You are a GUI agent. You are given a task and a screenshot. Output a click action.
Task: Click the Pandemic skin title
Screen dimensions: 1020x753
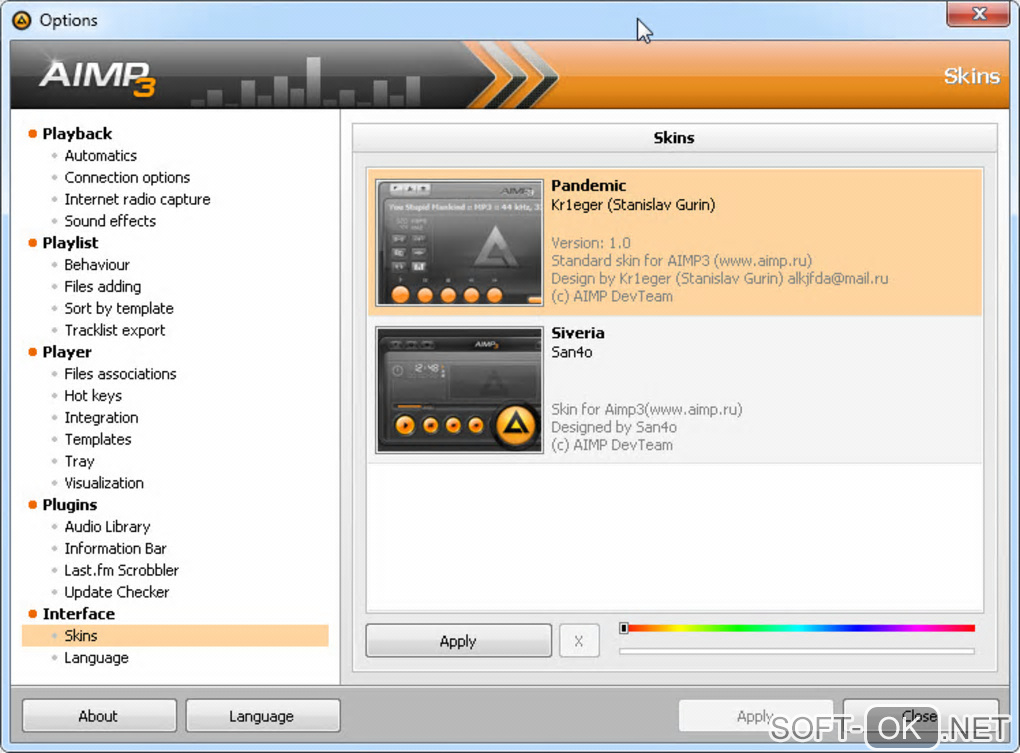point(588,186)
